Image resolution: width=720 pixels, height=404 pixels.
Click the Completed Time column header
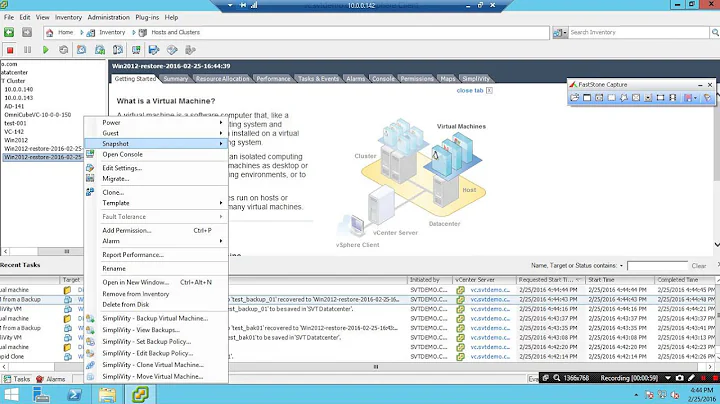point(684,280)
